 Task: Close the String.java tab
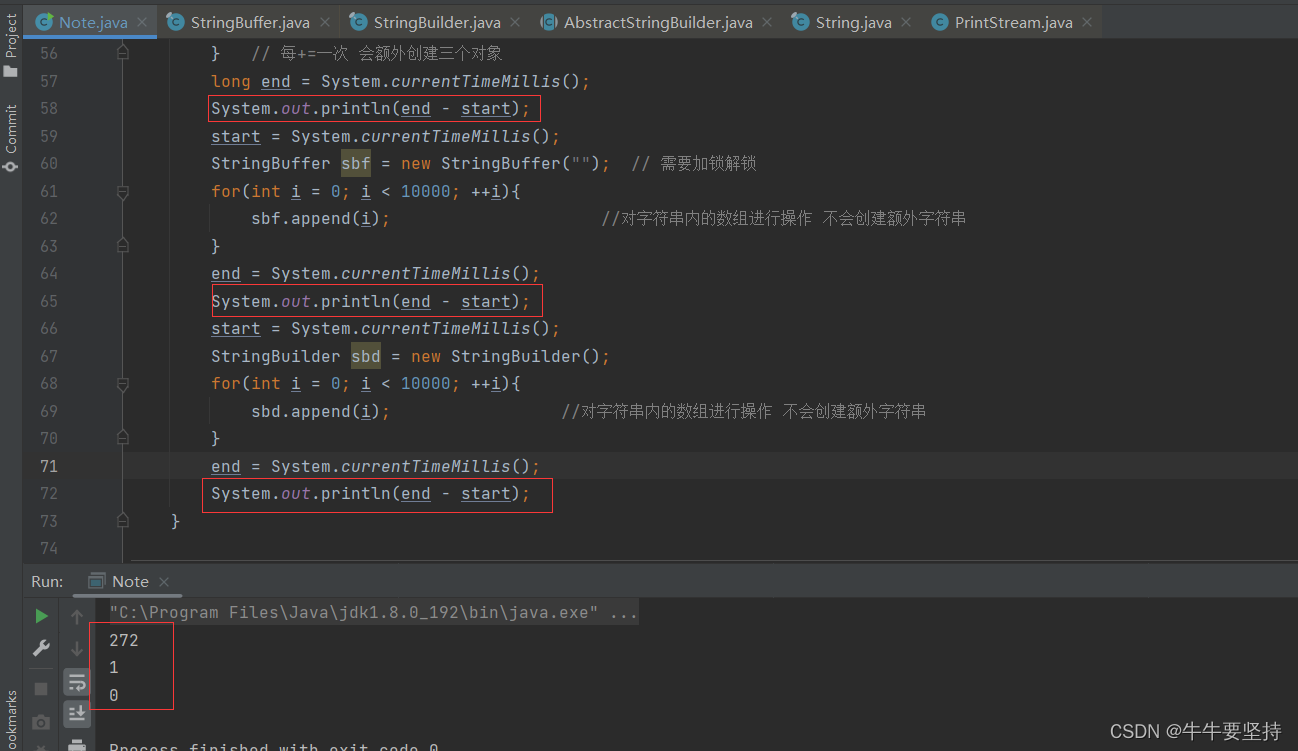(905, 22)
